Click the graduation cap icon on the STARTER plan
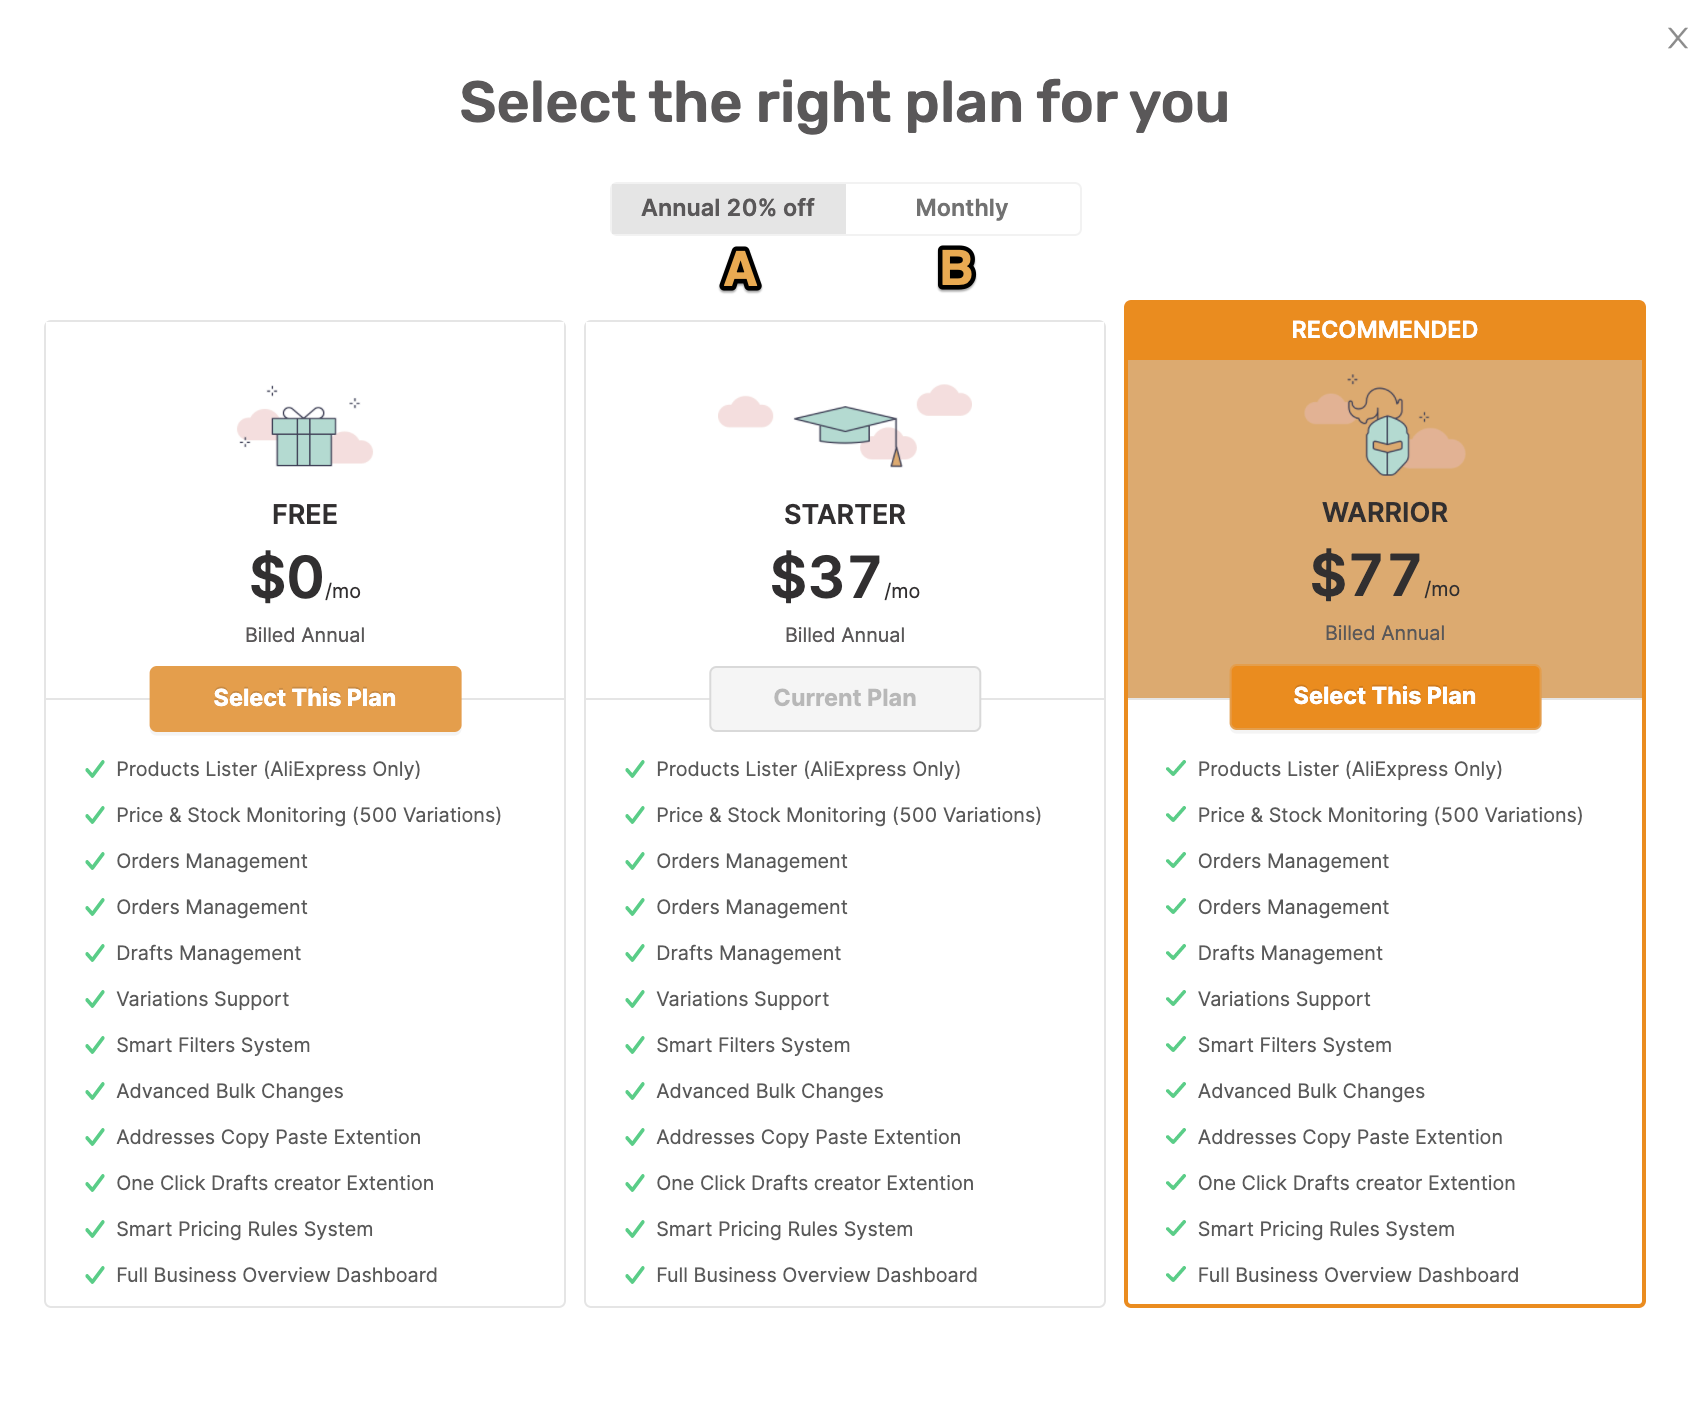The width and height of the screenshot is (1702, 1428). tap(846, 425)
